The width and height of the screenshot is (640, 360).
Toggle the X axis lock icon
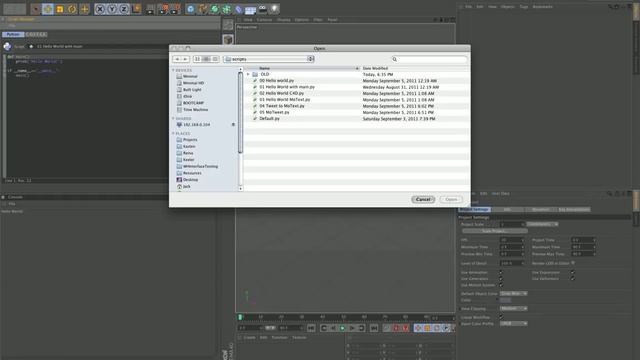point(100,9)
